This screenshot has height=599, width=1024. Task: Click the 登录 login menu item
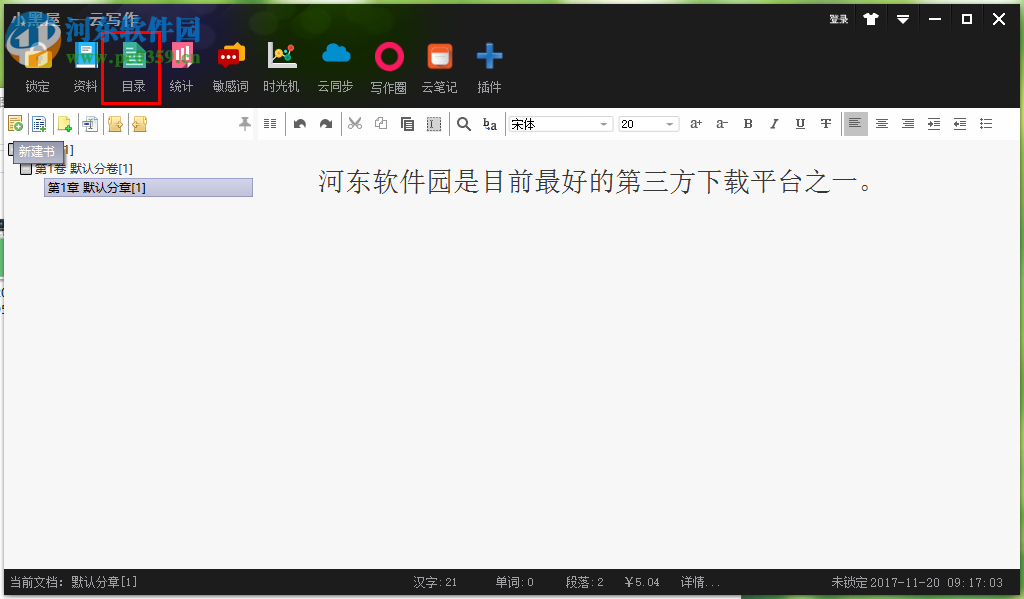tap(838, 18)
